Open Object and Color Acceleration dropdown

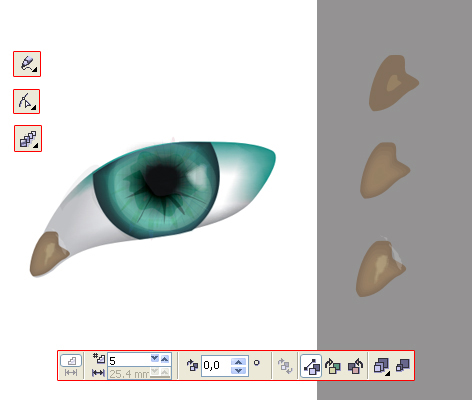[382, 366]
